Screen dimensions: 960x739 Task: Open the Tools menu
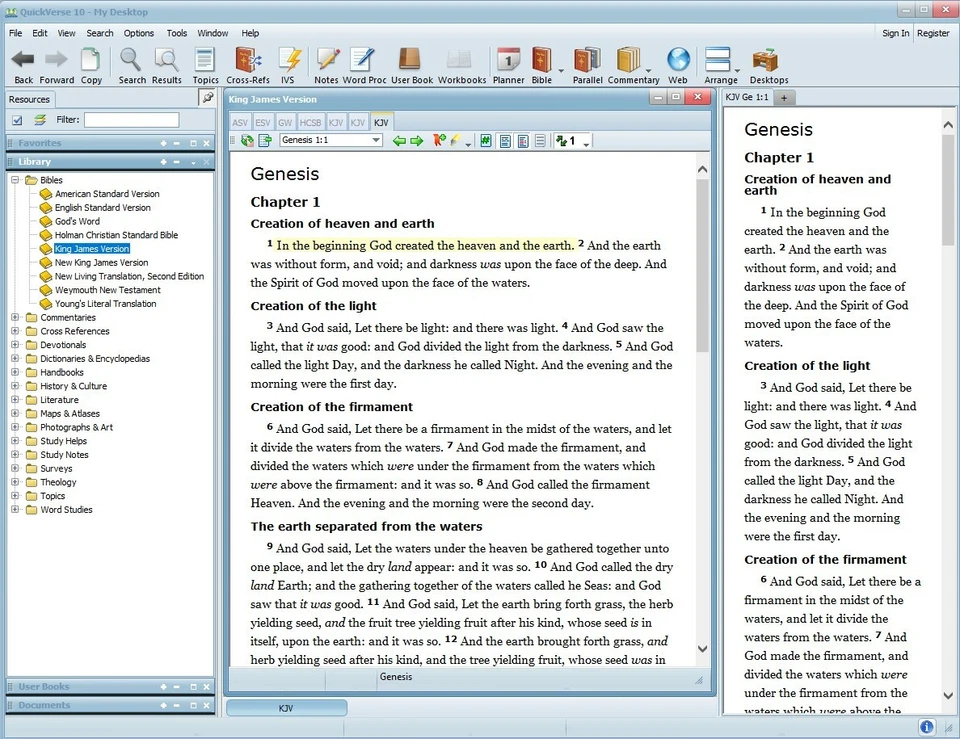(x=176, y=32)
